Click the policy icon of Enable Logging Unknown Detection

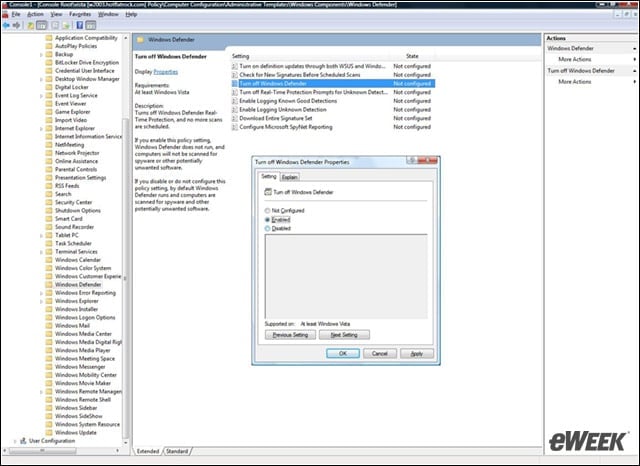click(235, 109)
